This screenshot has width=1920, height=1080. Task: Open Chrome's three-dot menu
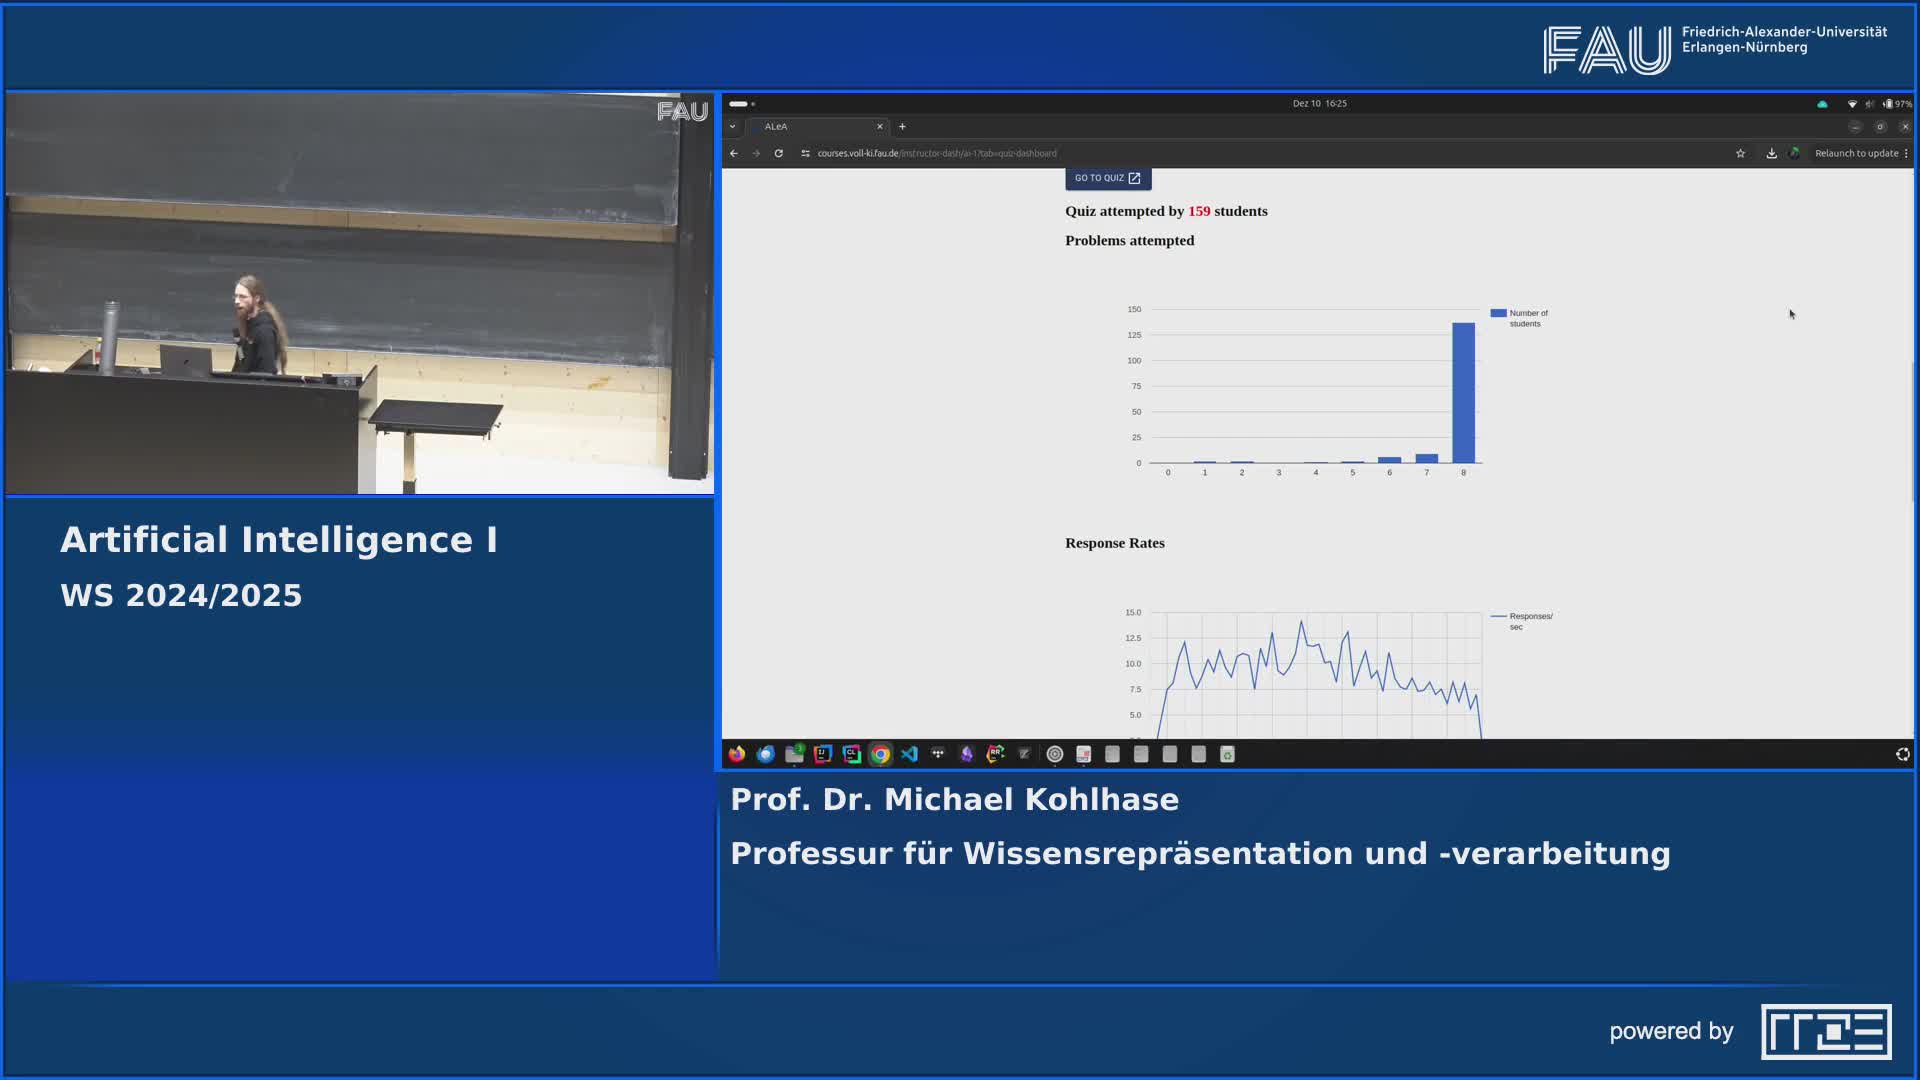click(x=1906, y=153)
